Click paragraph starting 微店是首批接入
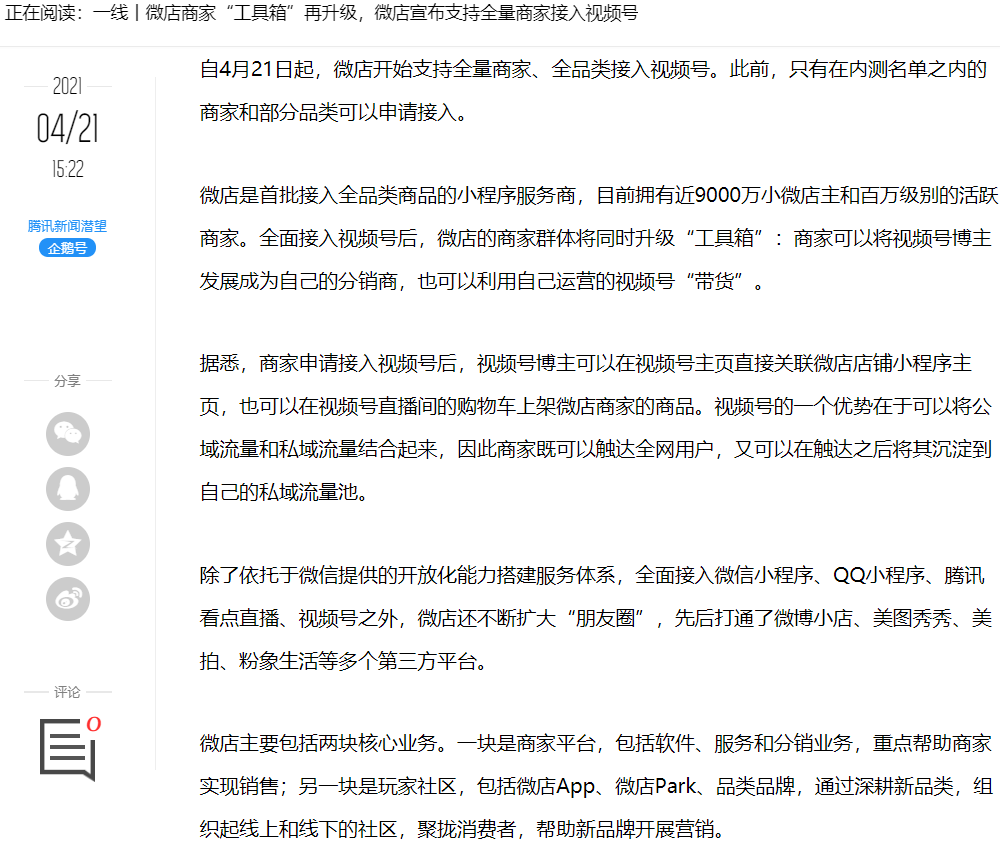This screenshot has width=1000, height=843. (598, 238)
